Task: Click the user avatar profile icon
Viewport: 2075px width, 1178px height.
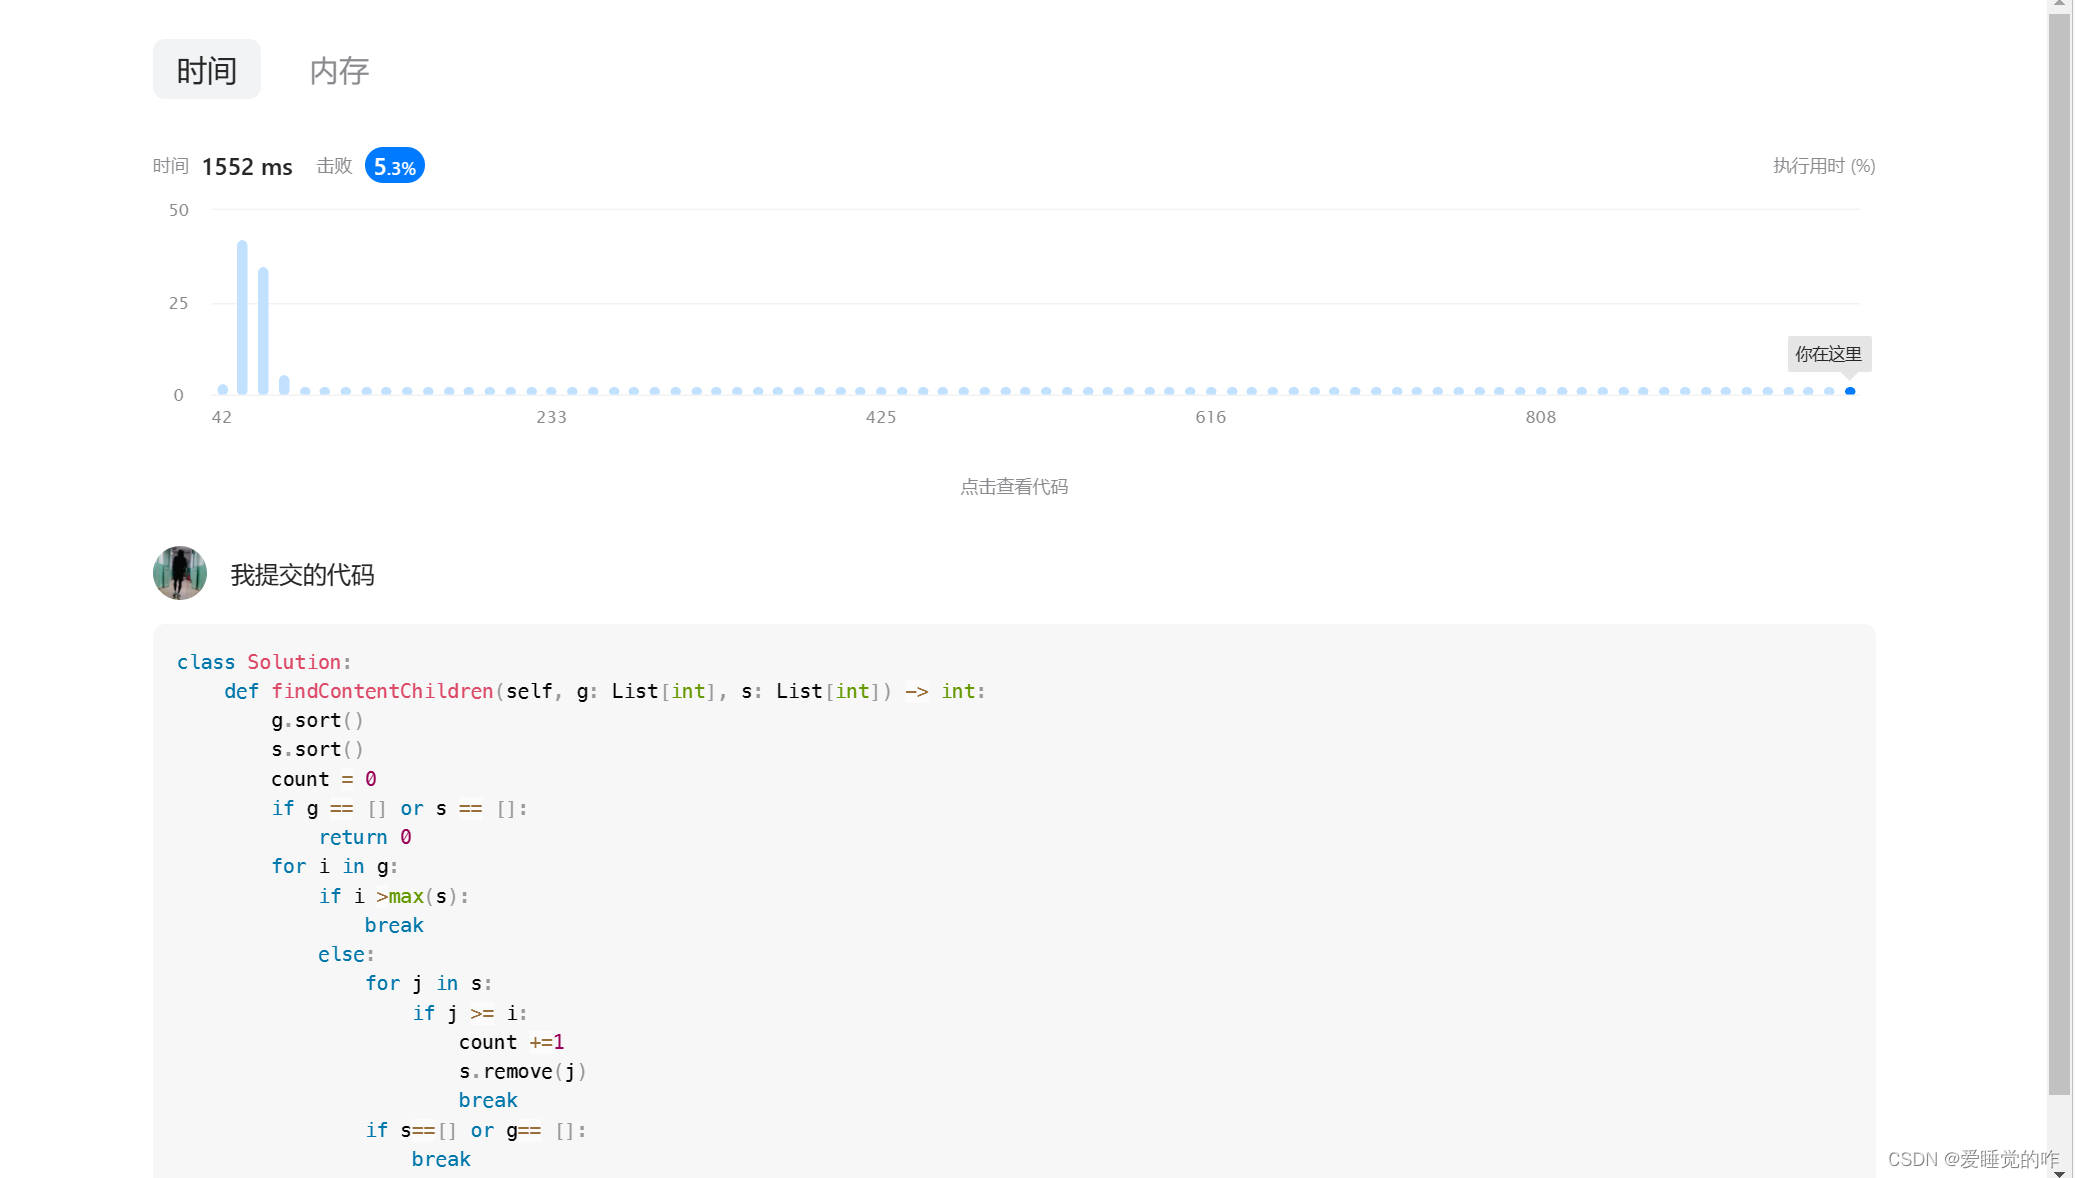Action: [x=178, y=573]
